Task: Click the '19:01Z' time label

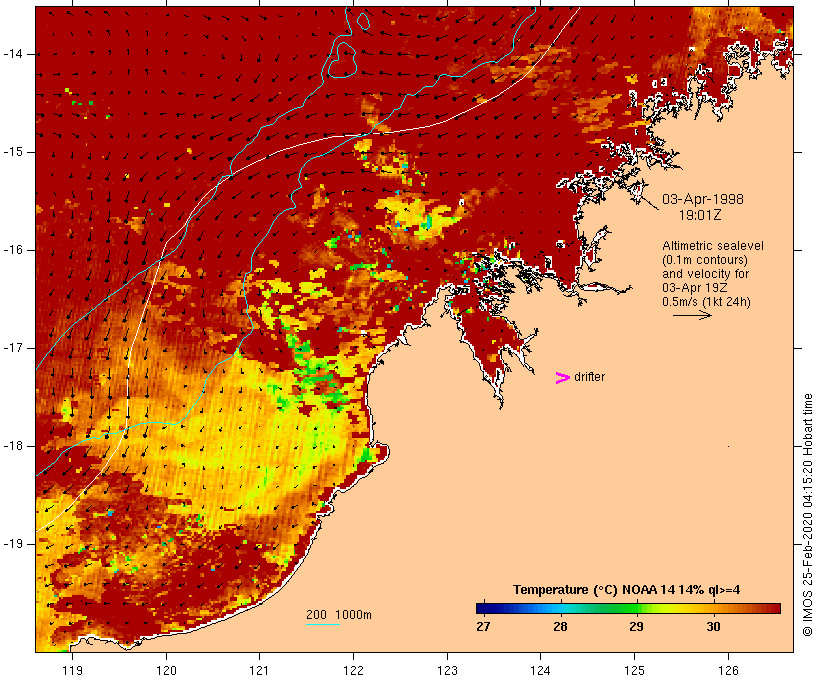Action: pos(700,215)
